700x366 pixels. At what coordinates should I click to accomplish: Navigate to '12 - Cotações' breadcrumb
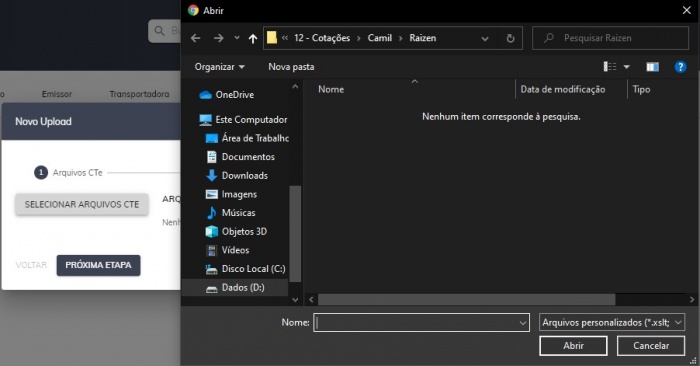click(322, 38)
